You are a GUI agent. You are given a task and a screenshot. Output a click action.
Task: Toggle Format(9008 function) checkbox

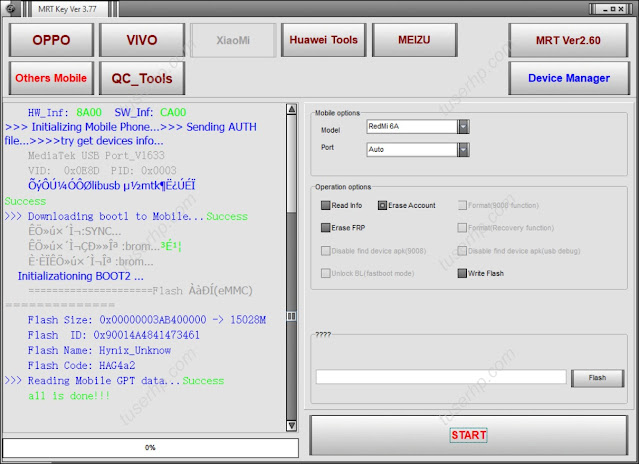[462, 205]
